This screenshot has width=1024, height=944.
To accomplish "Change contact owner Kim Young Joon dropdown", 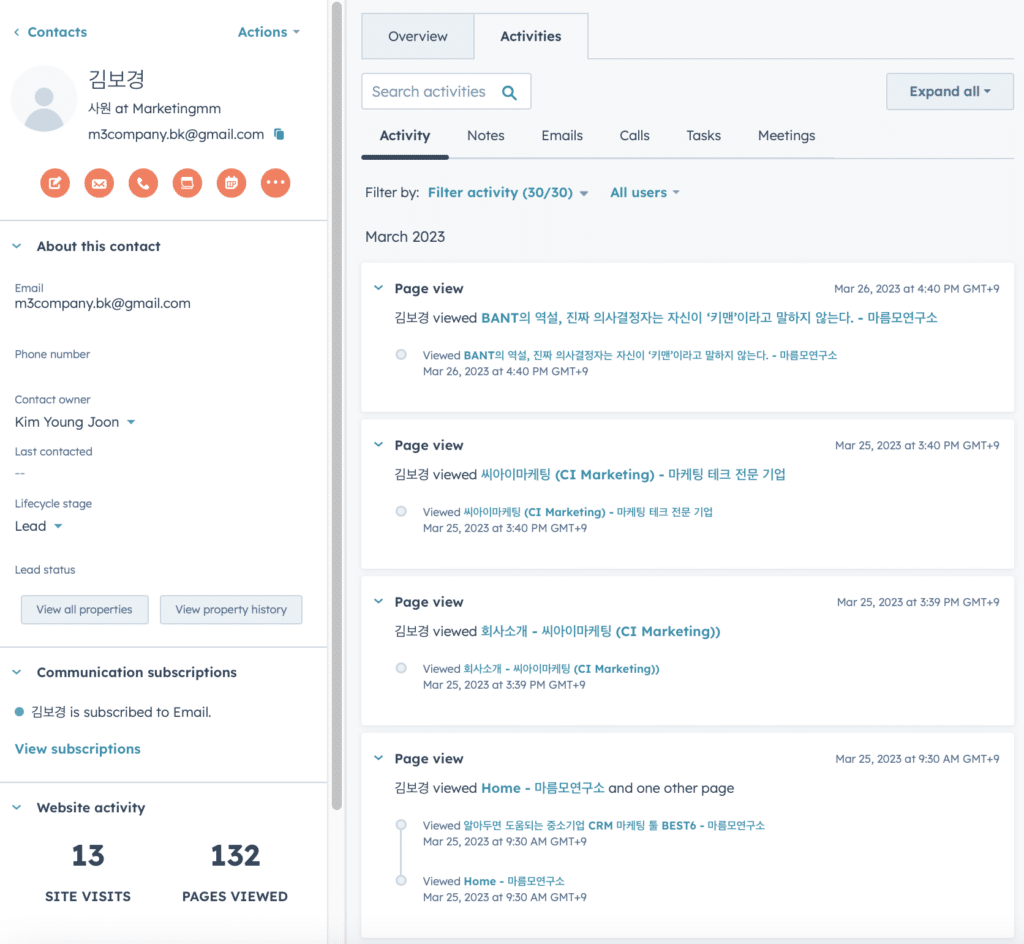I will [75, 422].
